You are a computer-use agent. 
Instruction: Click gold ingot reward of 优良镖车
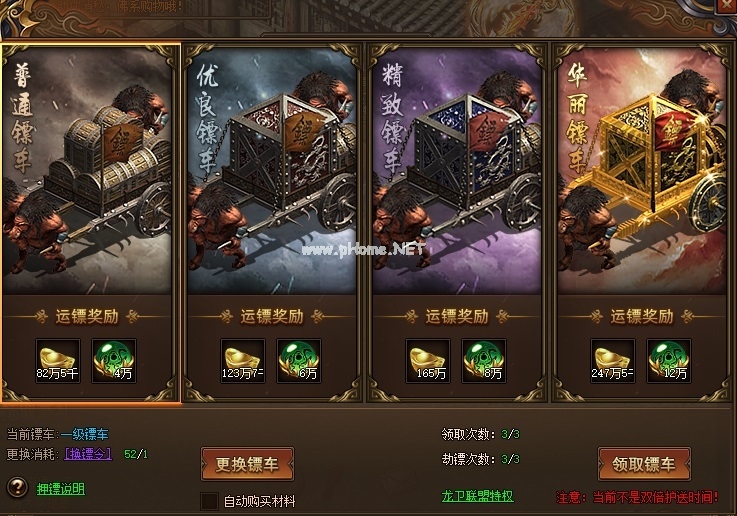coord(243,361)
